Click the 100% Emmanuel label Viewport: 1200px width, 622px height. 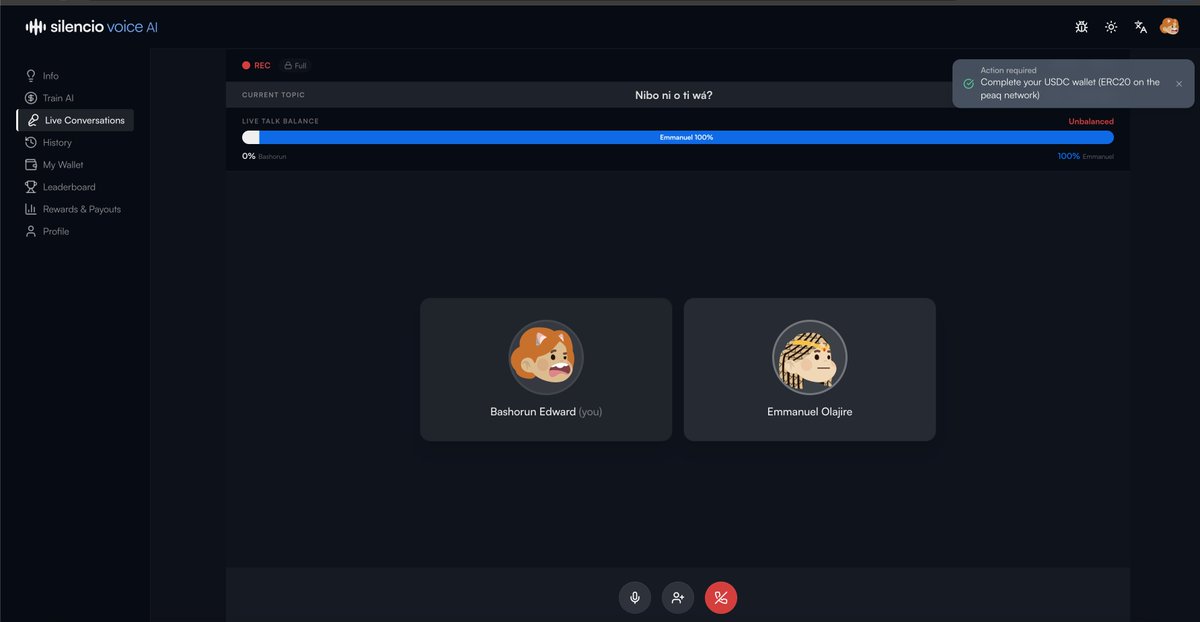(1085, 156)
